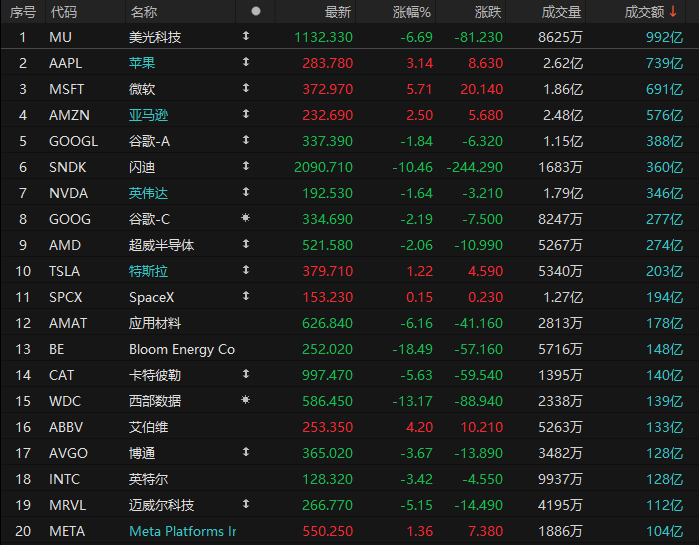Click the up-down arrow icon in the AVGO row
Viewport: 699px width, 545px height.
coord(246,452)
